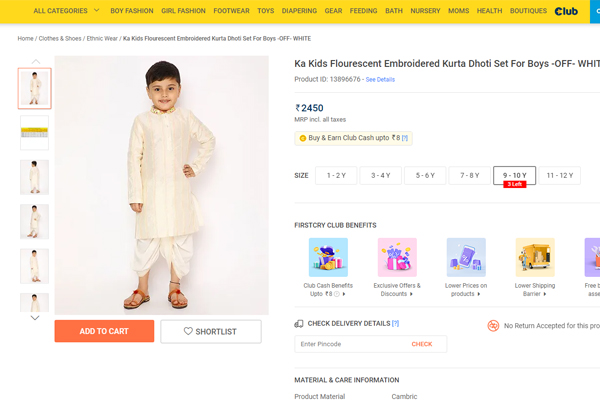Click the Lower Prices on products icon
Image resolution: width=600 pixels, height=400 pixels.
465,257
